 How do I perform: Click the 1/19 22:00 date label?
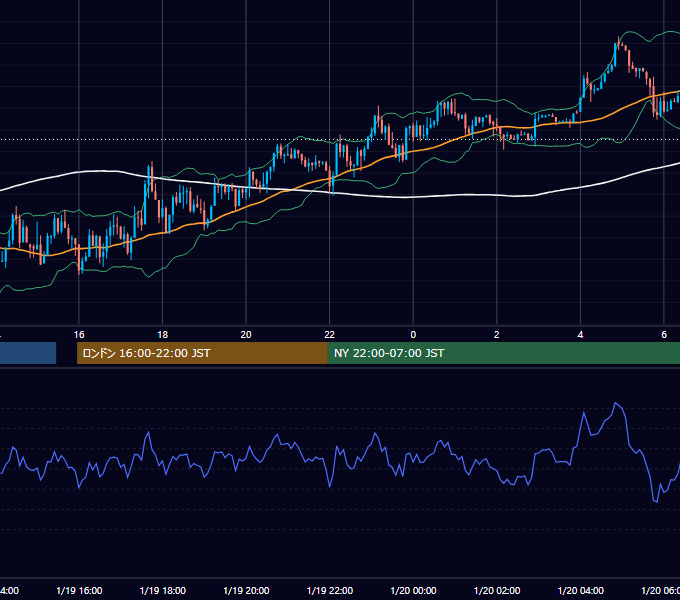click(330, 590)
